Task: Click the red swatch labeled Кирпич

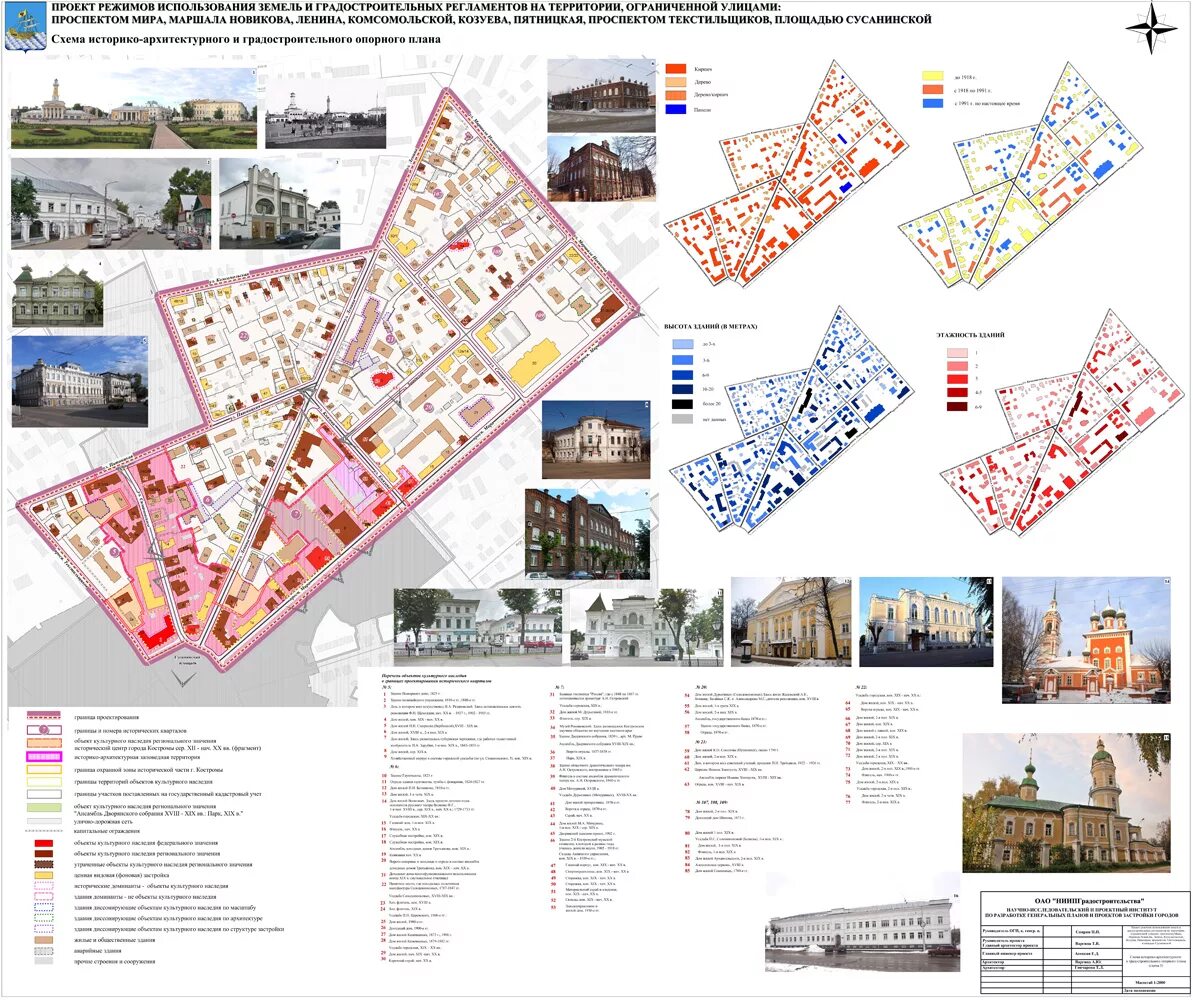Action: pos(676,69)
